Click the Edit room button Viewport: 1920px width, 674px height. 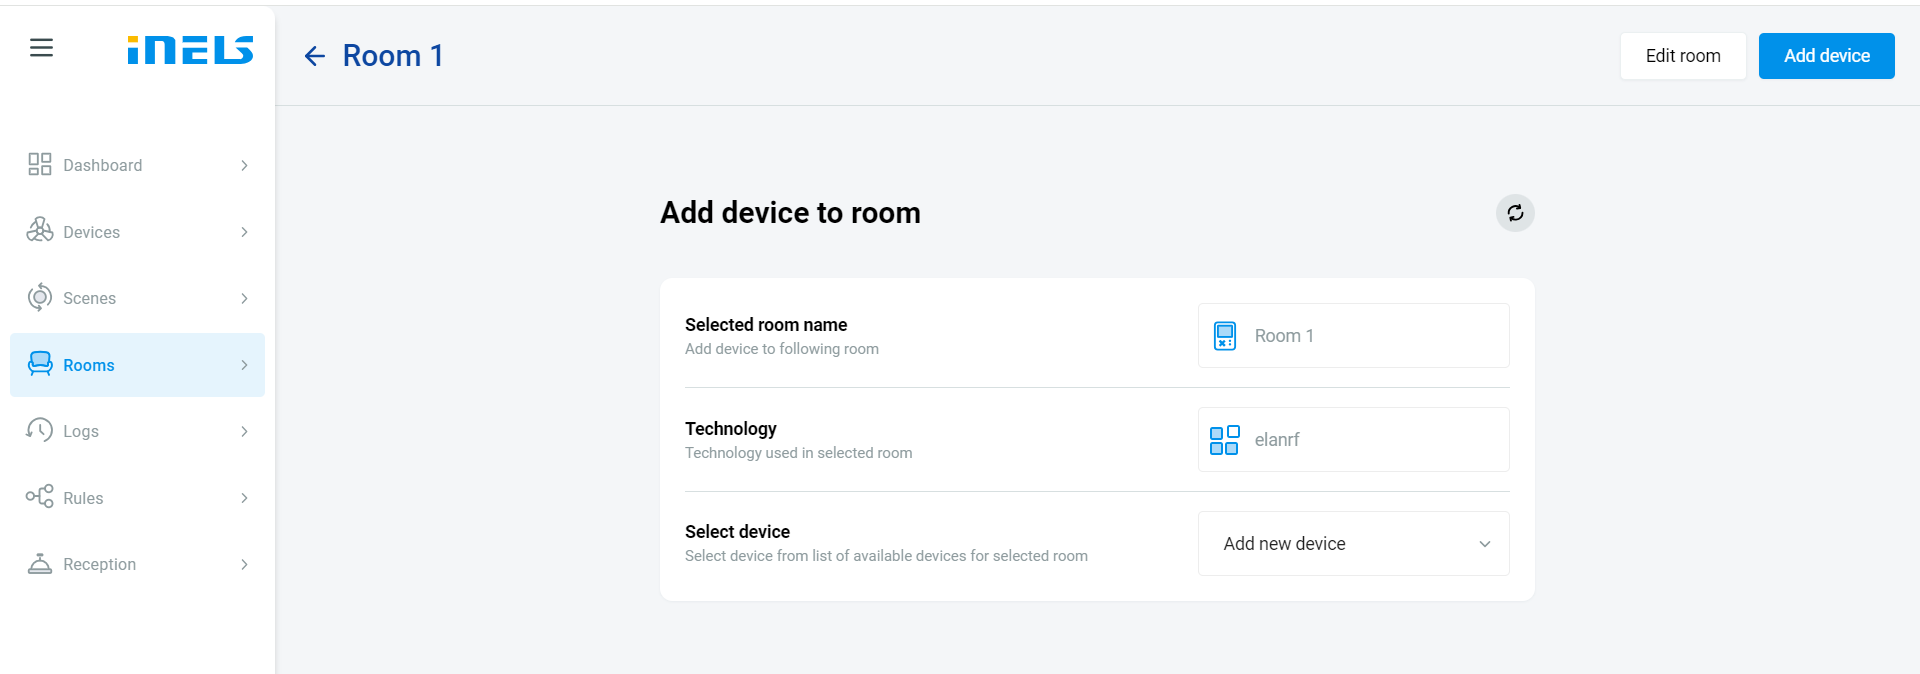point(1683,56)
